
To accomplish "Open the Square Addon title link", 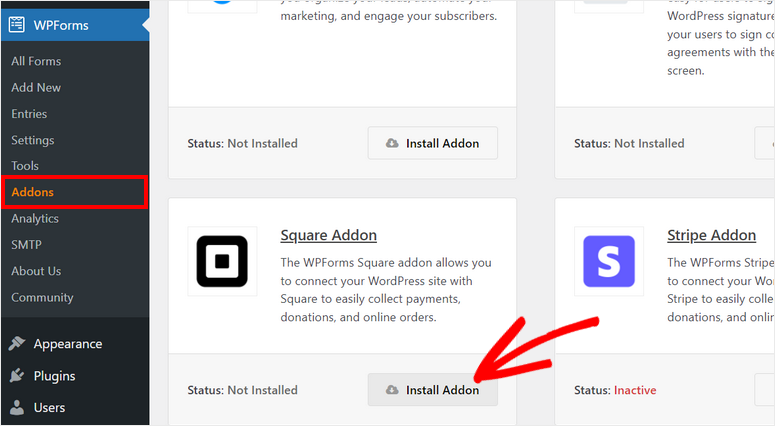I will 329,235.
